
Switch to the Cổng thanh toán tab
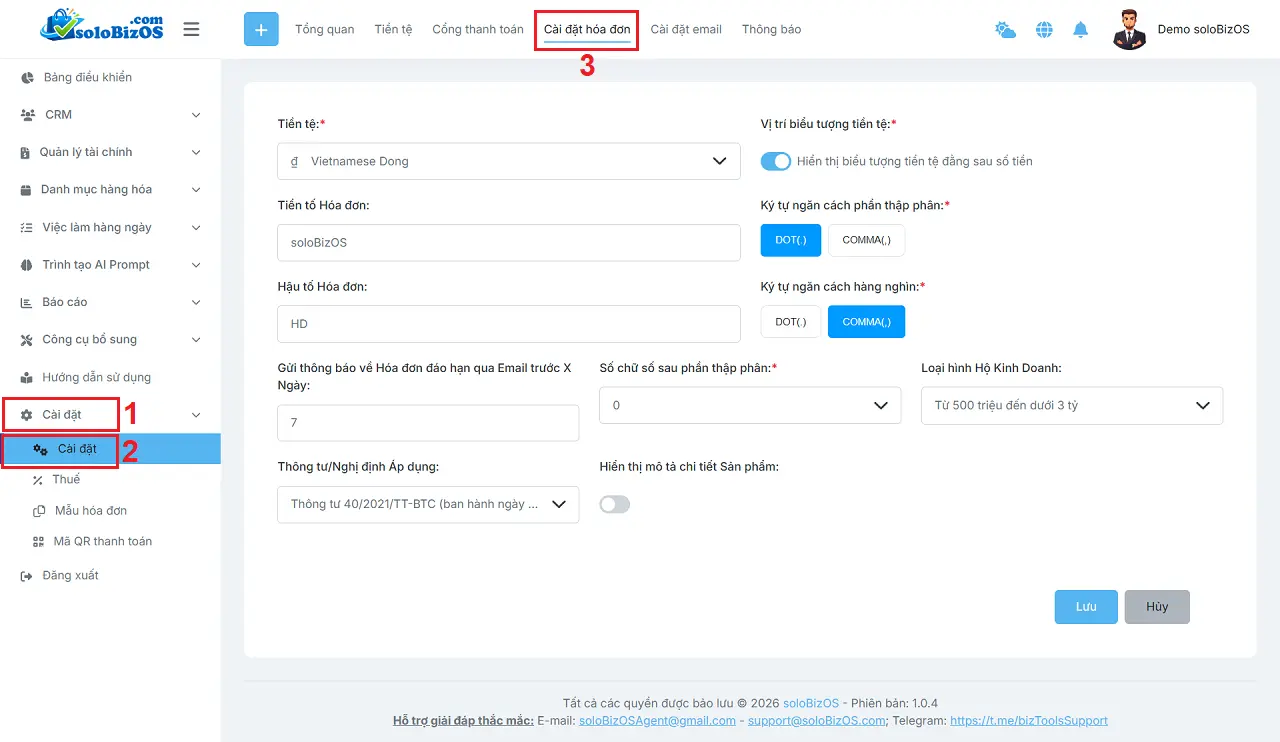(478, 30)
